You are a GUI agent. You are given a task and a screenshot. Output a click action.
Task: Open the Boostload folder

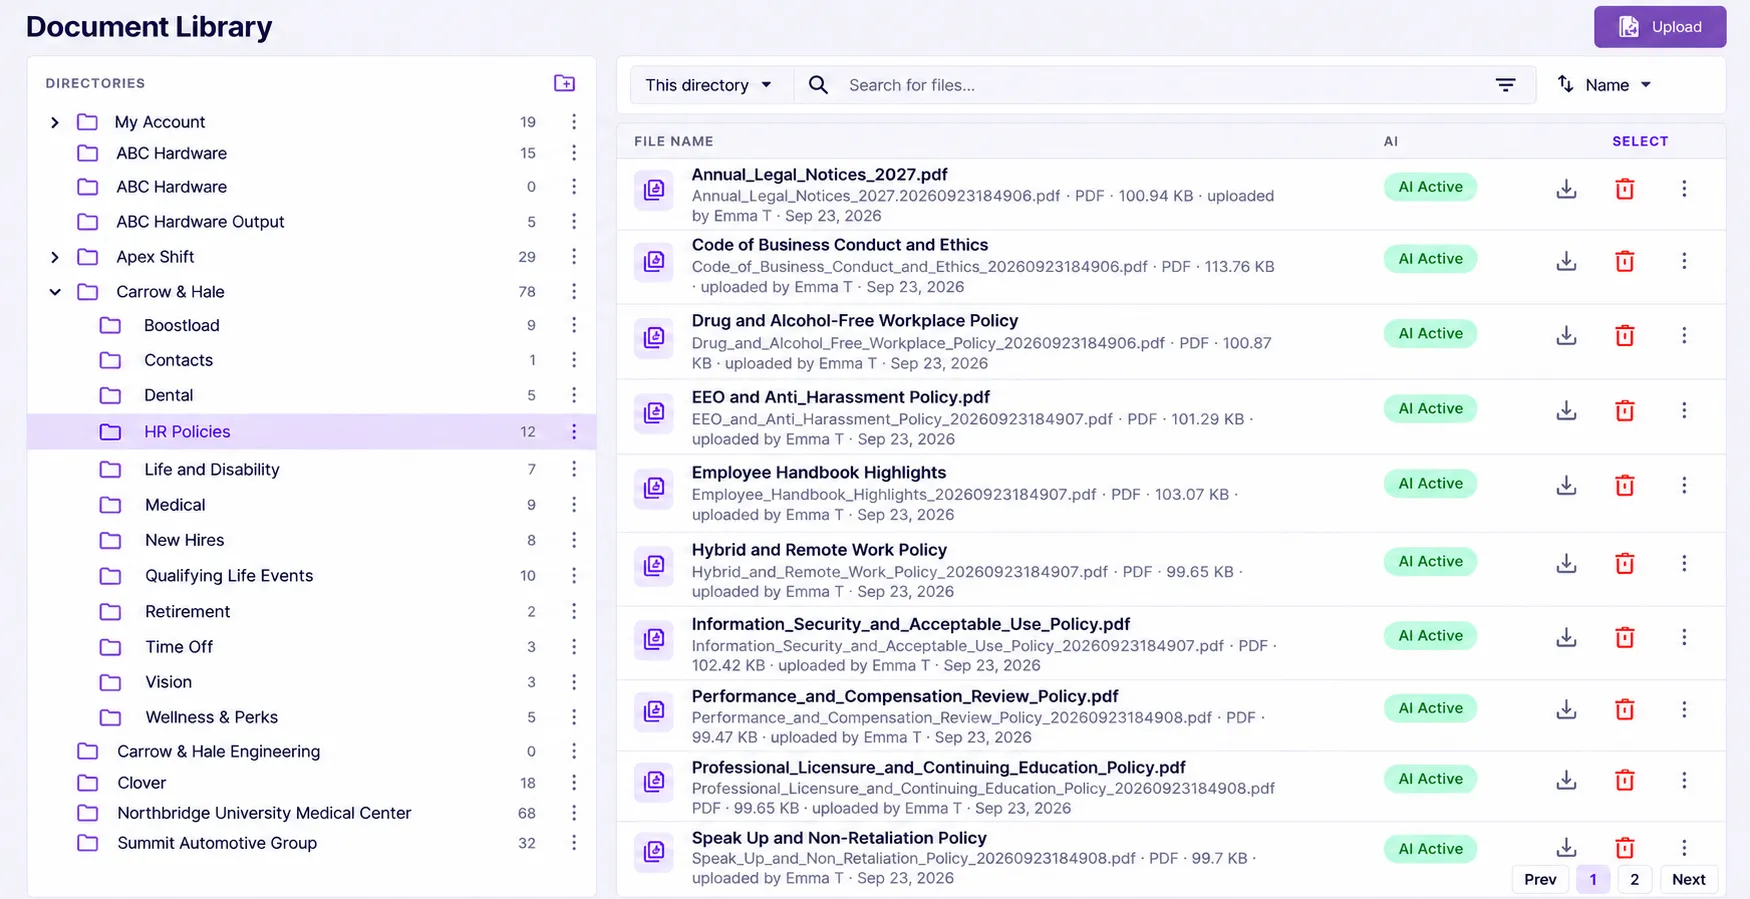[181, 326]
